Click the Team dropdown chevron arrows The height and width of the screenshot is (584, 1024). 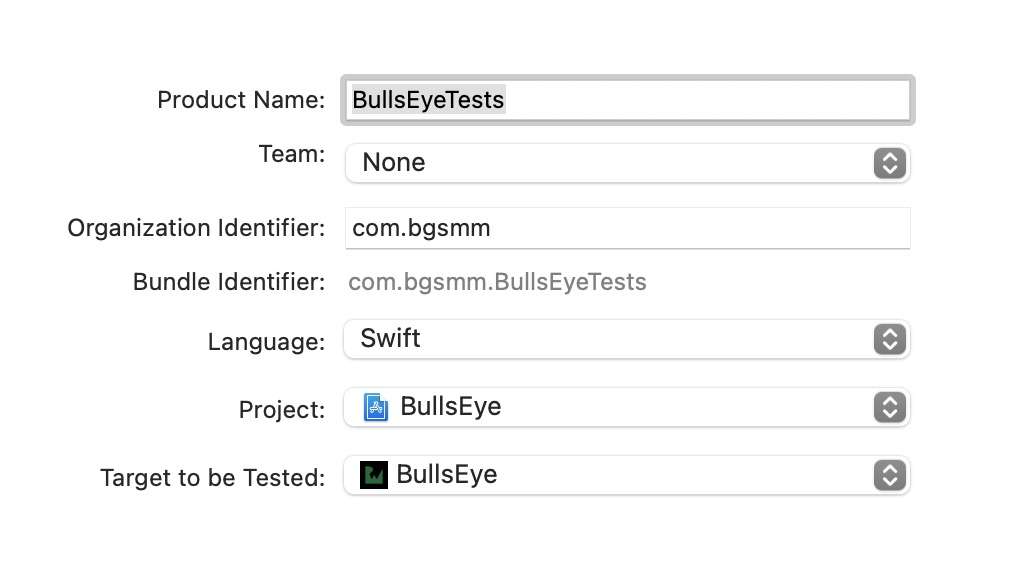pyautogui.click(x=889, y=163)
